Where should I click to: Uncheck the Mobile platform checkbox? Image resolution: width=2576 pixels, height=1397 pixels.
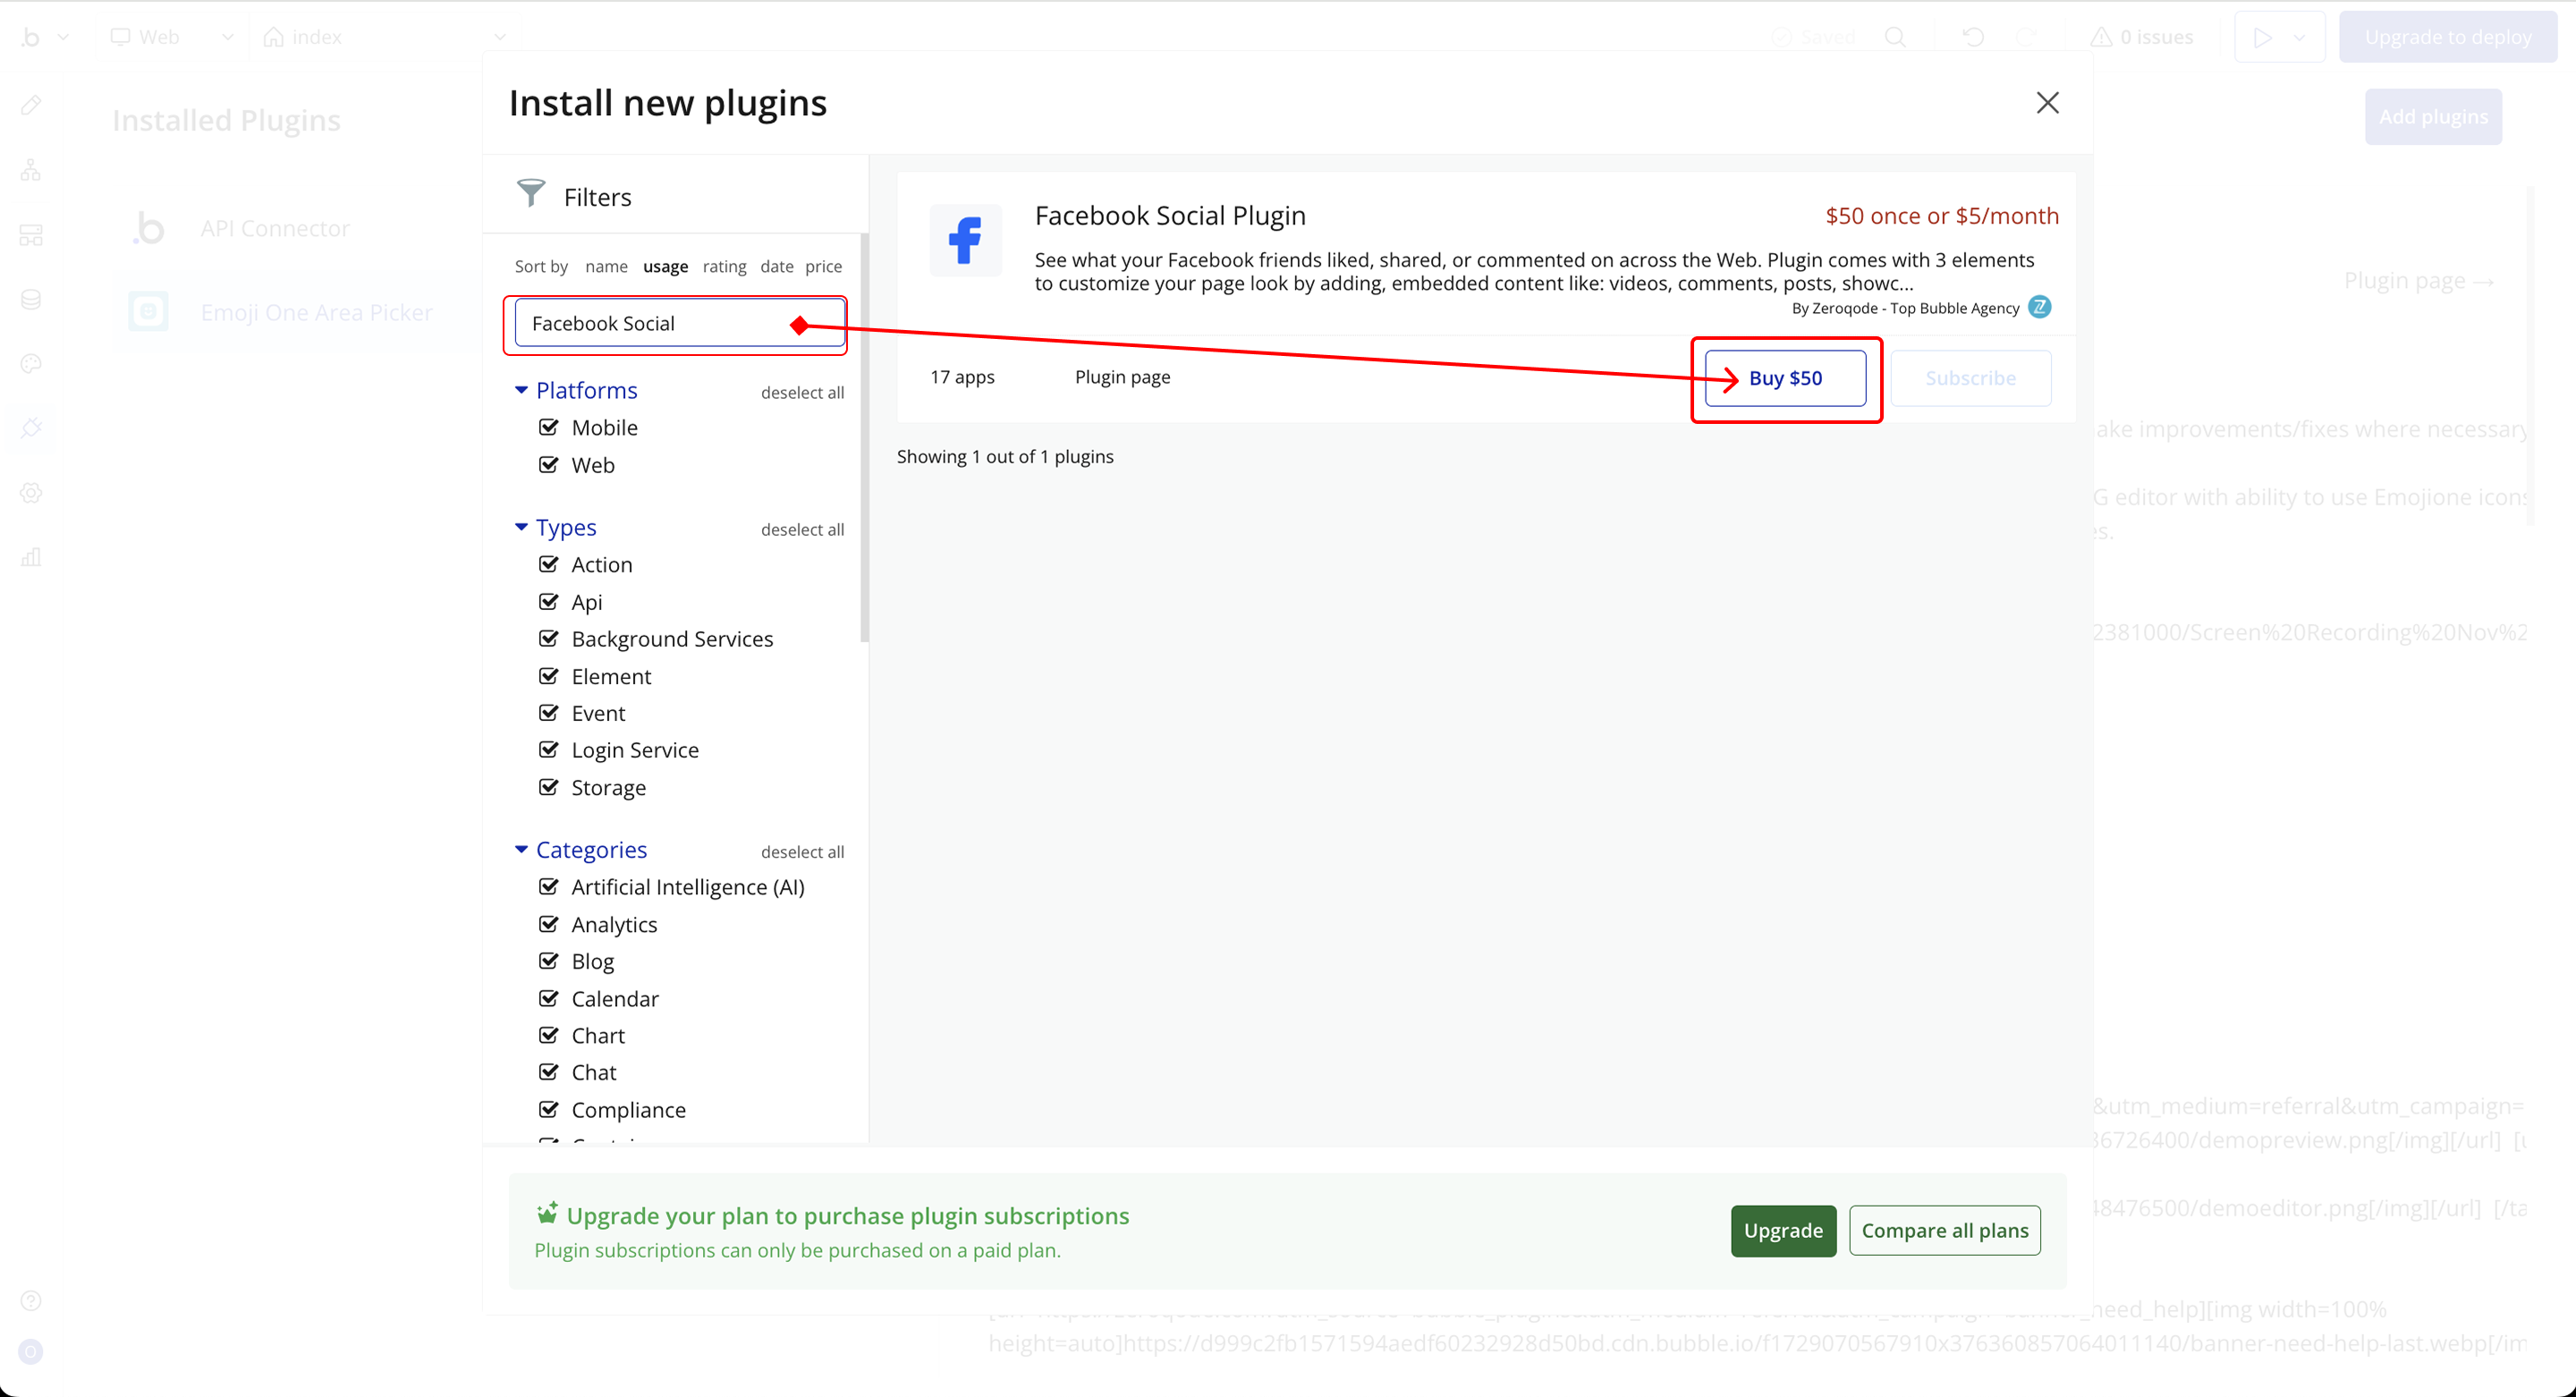pyautogui.click(x=549, y=428)
